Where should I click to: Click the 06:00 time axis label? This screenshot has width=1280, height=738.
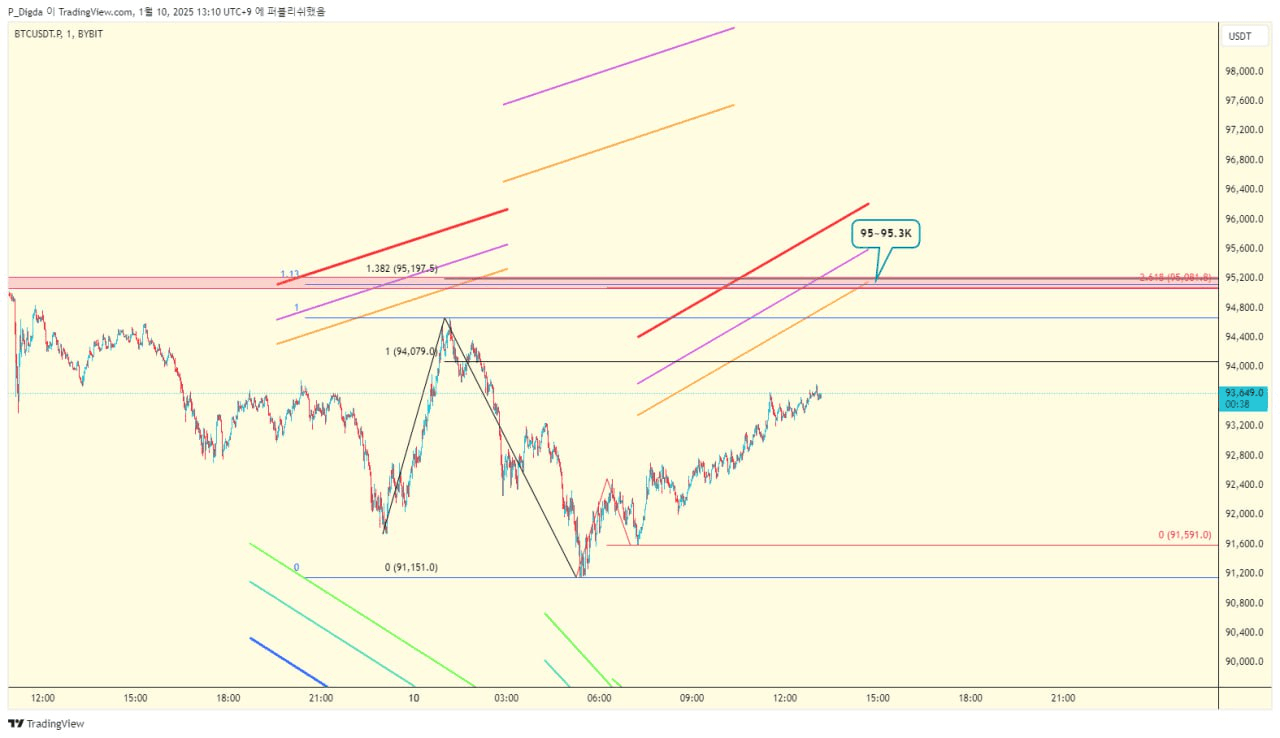[x=599, y=698]
